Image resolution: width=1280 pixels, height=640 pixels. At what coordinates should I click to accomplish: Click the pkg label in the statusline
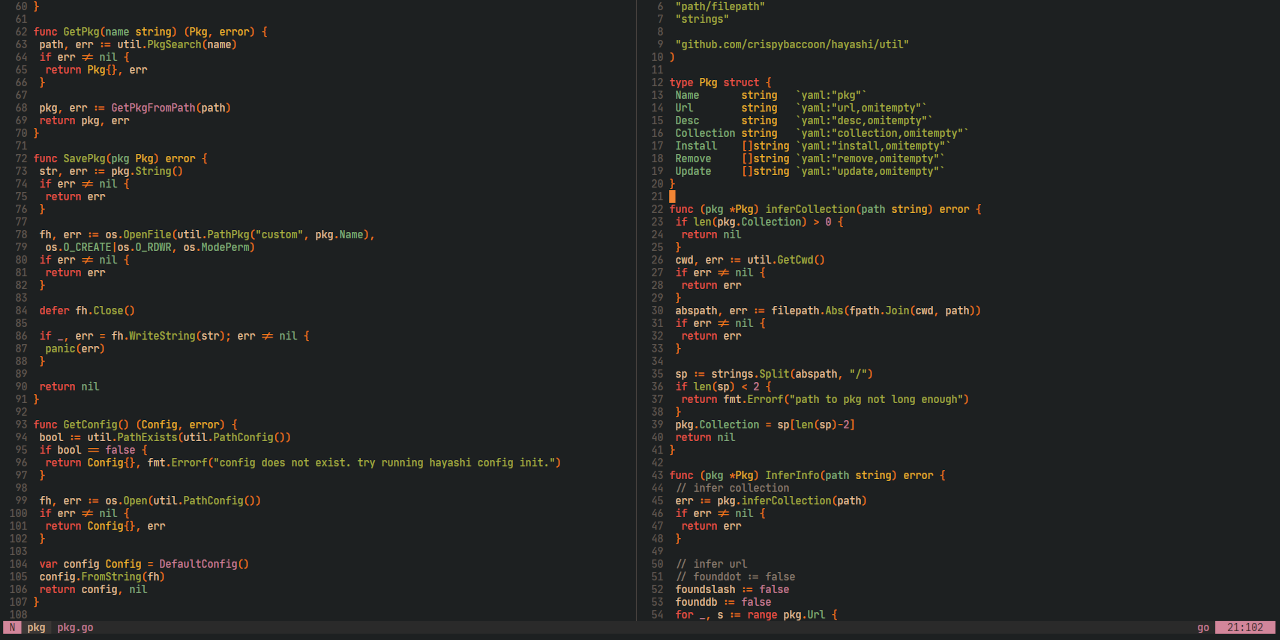[x=35, y=628]
